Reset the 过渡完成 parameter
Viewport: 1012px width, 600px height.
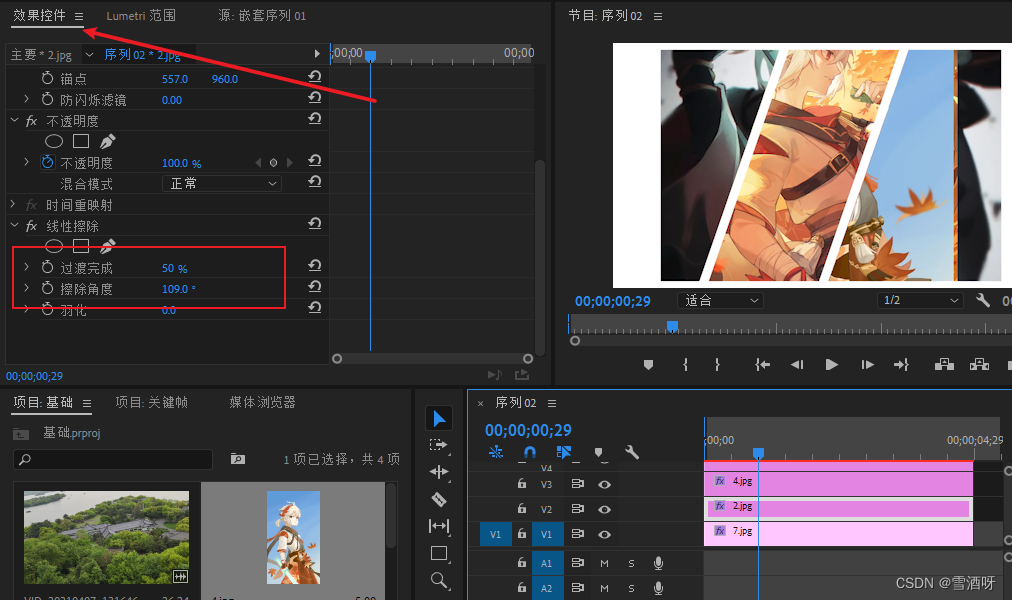point(314,265)
